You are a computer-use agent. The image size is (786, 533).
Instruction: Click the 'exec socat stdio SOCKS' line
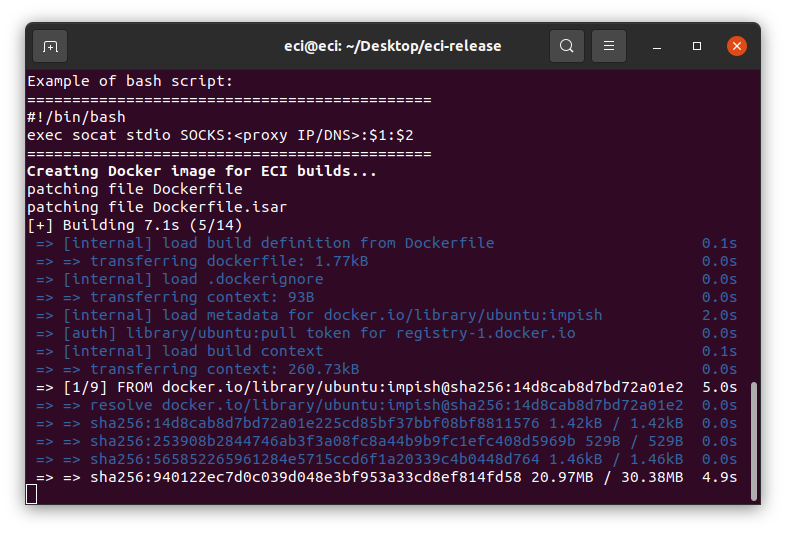click(220, 135)
